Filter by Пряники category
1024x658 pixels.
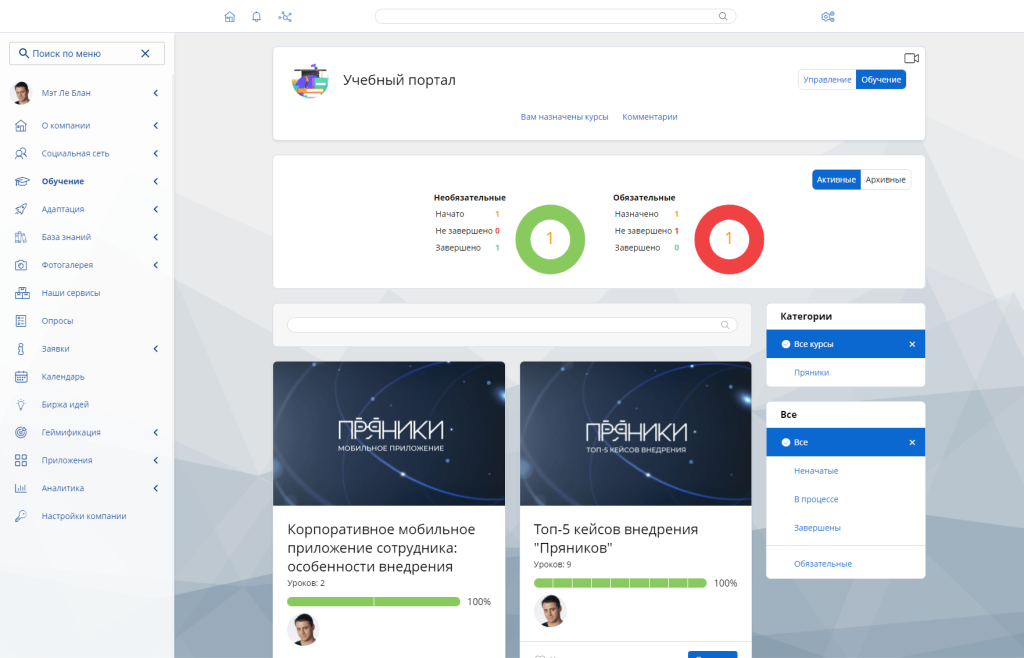[x=811, y=372]
